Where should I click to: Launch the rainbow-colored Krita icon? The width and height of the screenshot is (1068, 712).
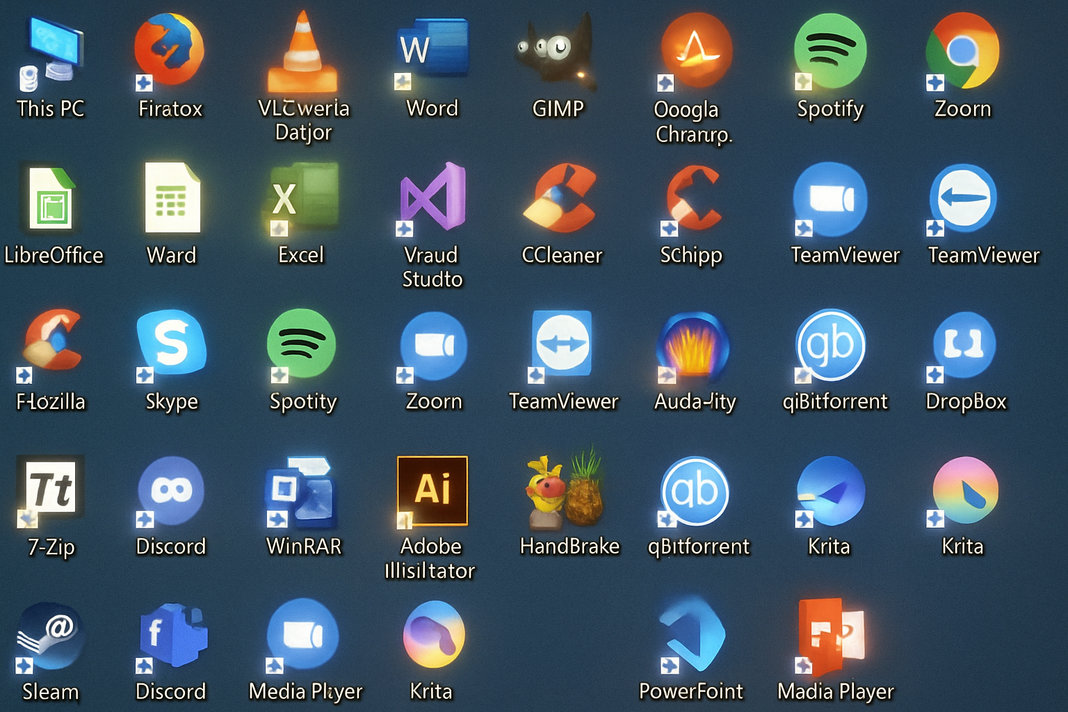coord(964,491)
